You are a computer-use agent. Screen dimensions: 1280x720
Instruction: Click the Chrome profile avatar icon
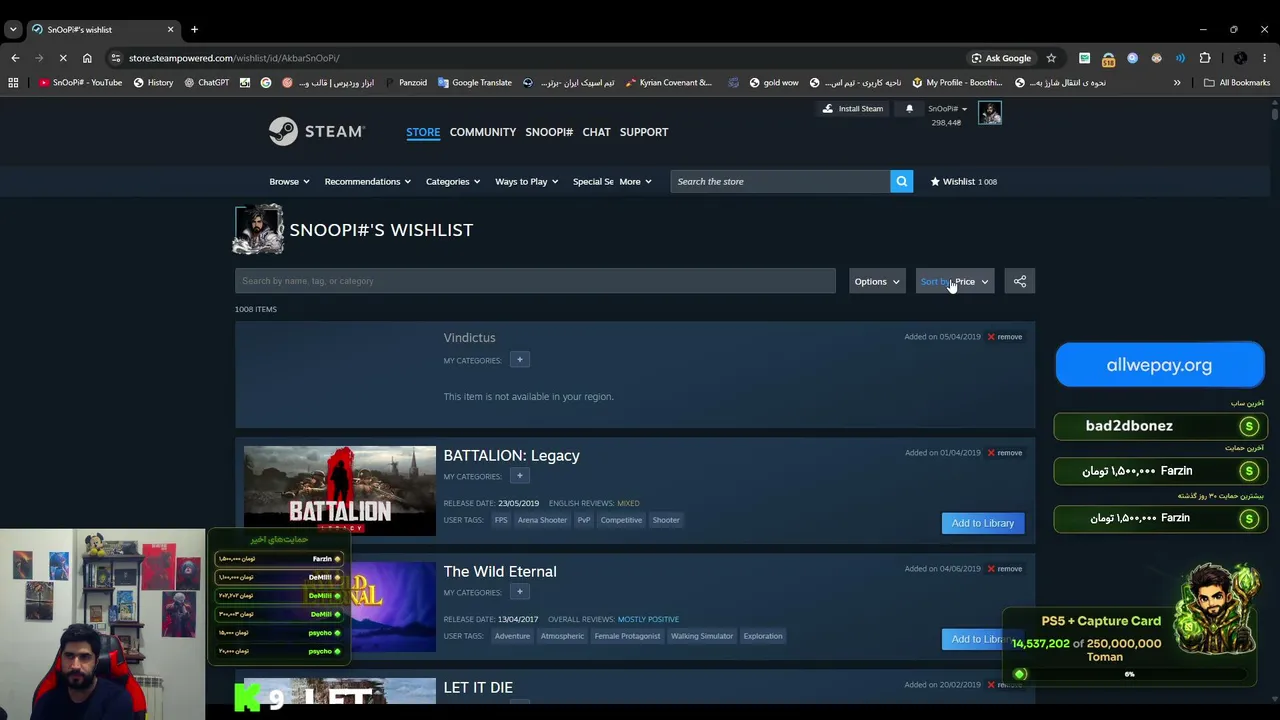(1240, 58)
